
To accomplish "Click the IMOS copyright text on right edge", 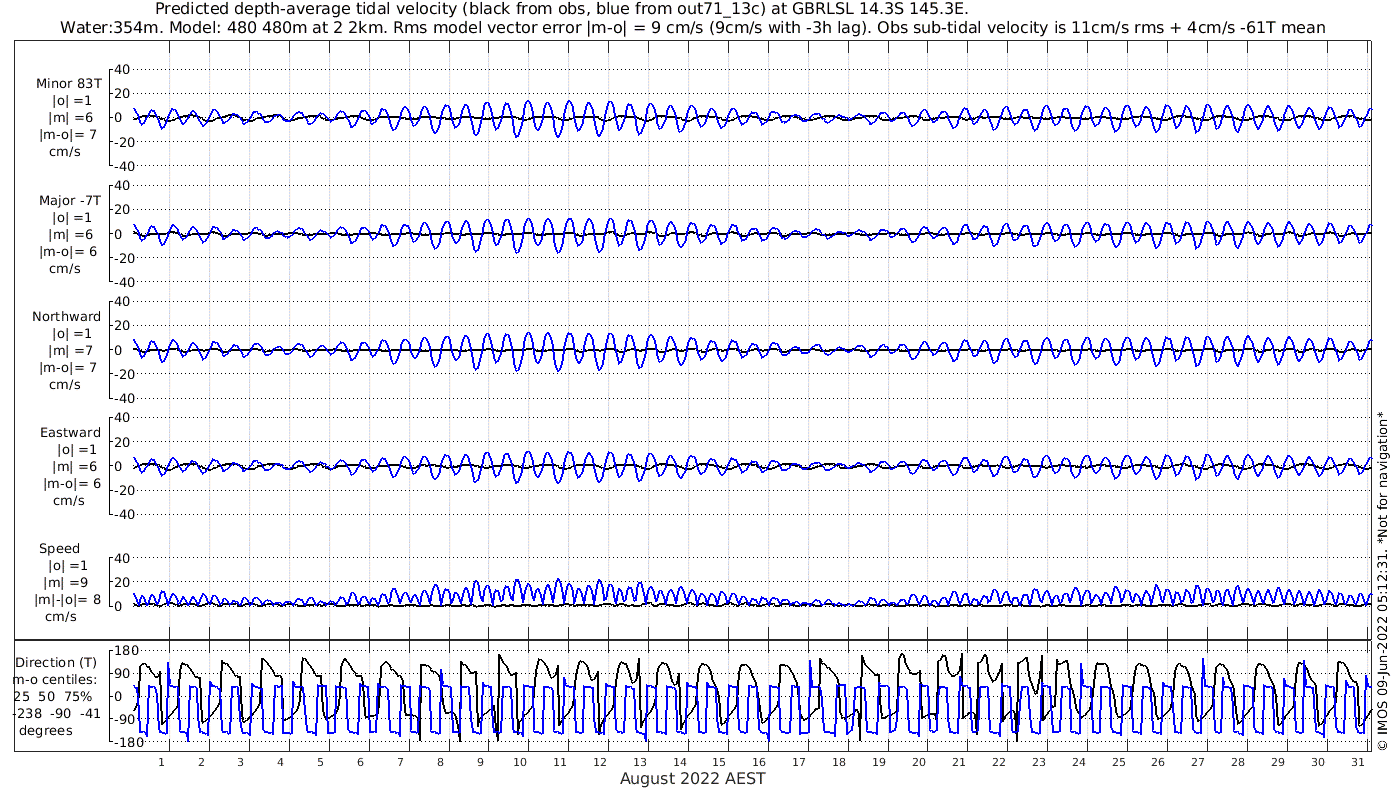I will (1383, 581).
